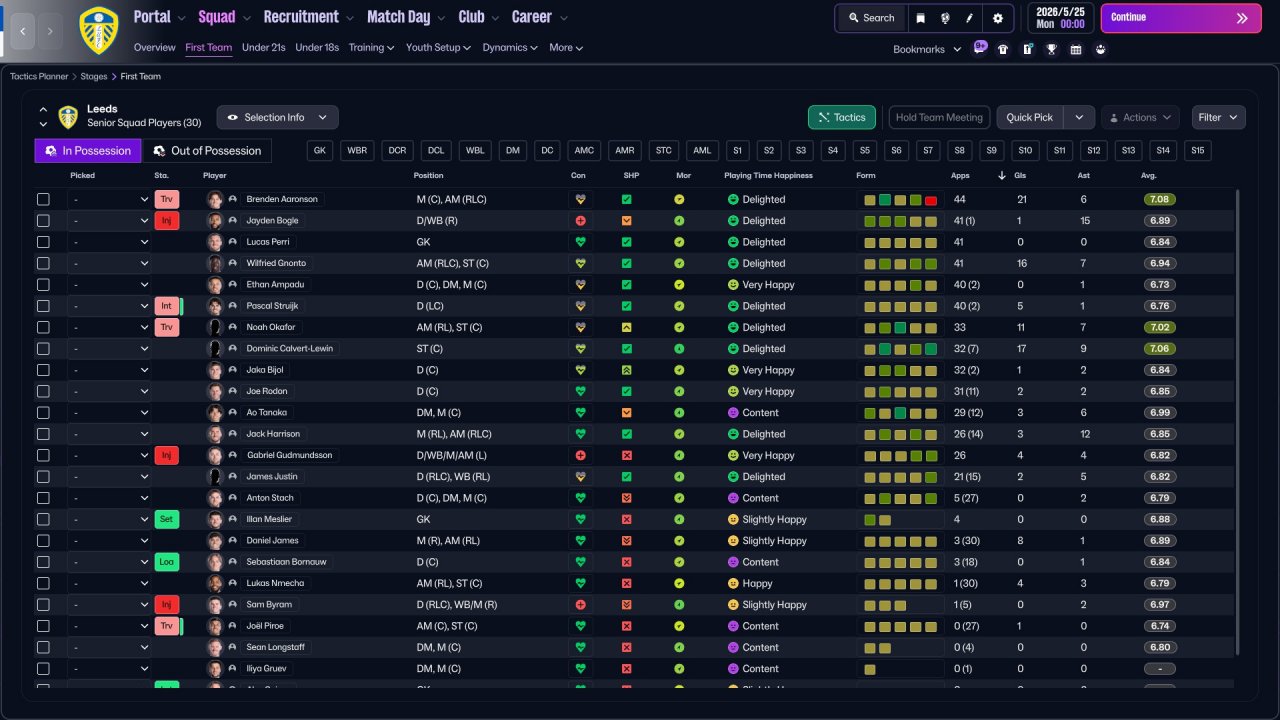Expand the Selection Info dropdown

pyautogui.click(x=277, y=117)
